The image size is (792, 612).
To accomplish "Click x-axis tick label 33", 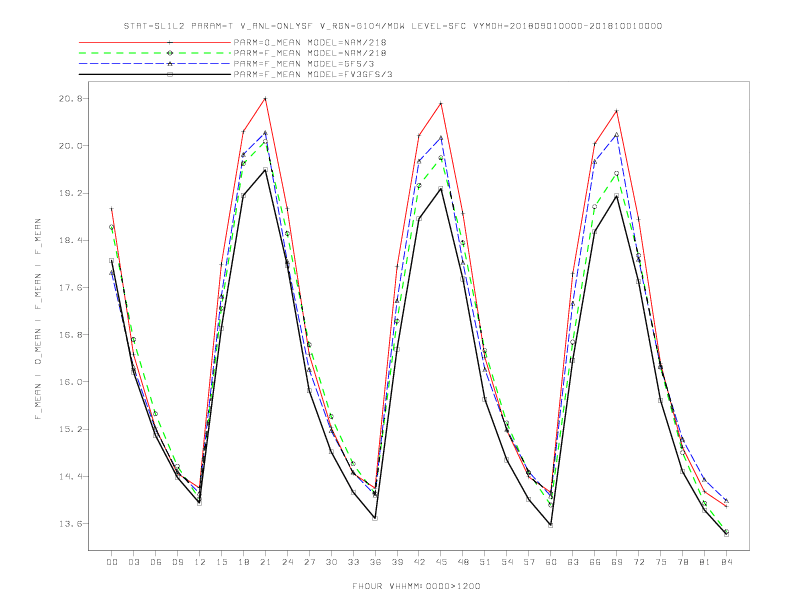I will pos(353,562).
